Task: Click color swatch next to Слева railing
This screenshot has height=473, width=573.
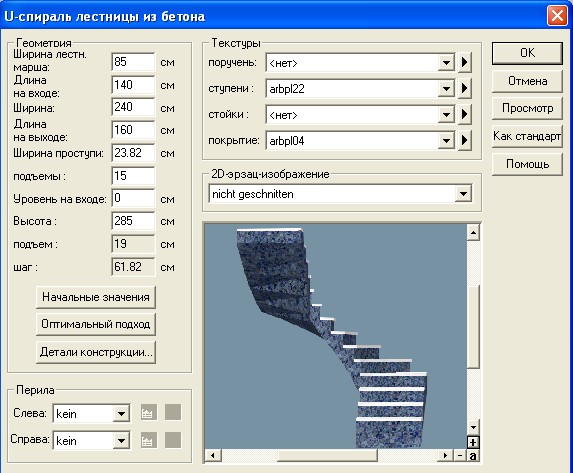Action: coord(173,412)
